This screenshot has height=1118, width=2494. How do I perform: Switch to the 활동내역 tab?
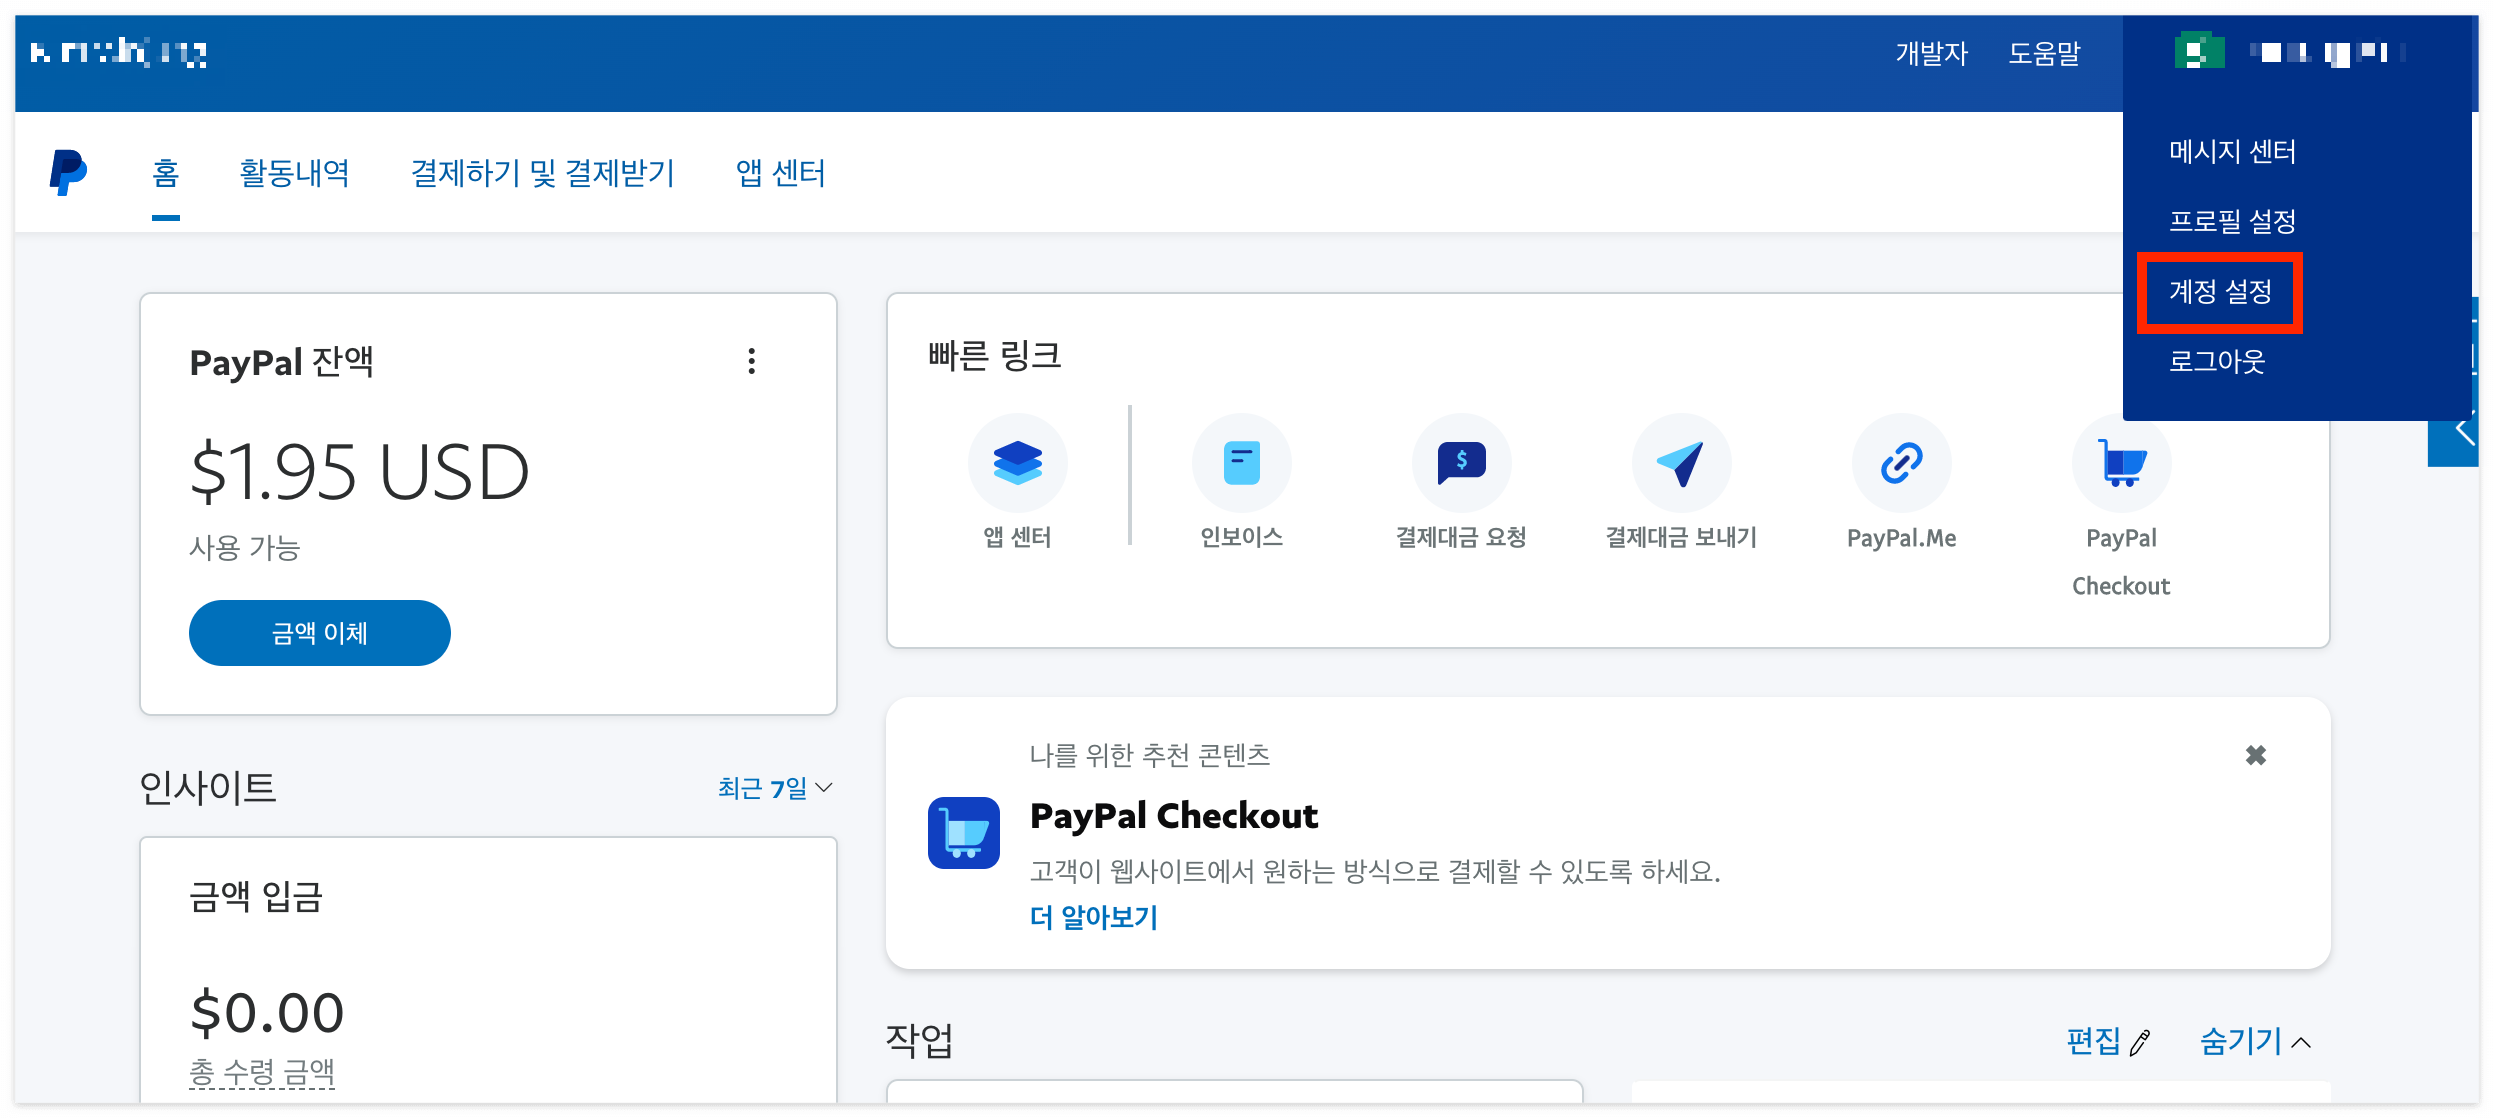294,173
